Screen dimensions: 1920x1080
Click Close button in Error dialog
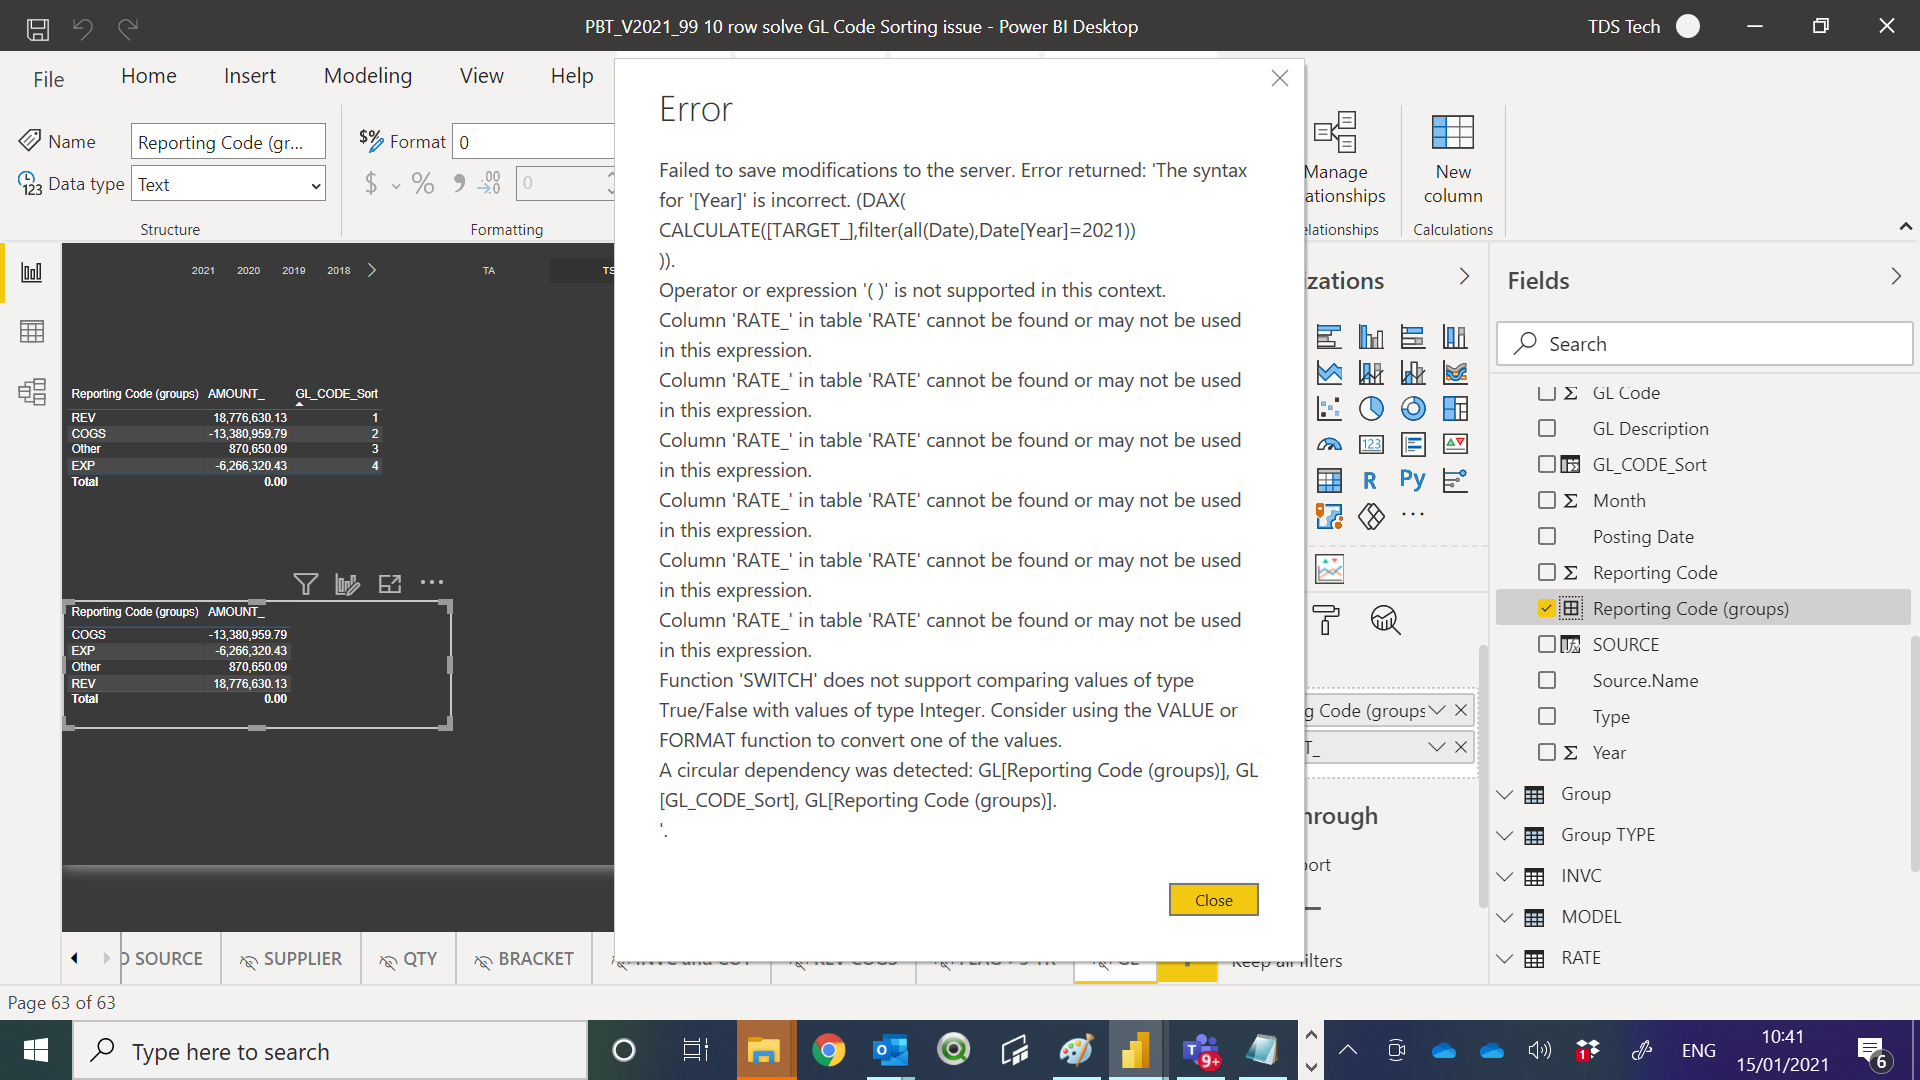pos(1214,900)
